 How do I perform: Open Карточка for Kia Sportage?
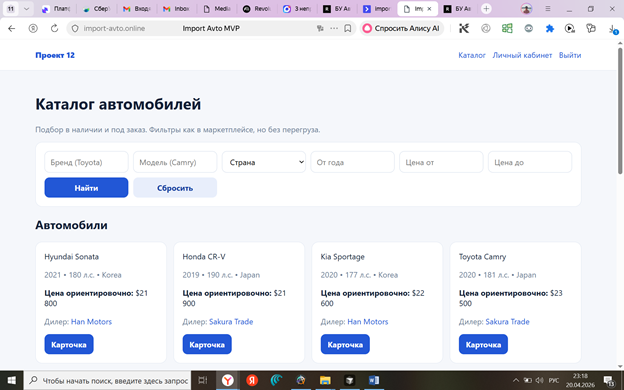pyautogui.click(x=345, y=344)
